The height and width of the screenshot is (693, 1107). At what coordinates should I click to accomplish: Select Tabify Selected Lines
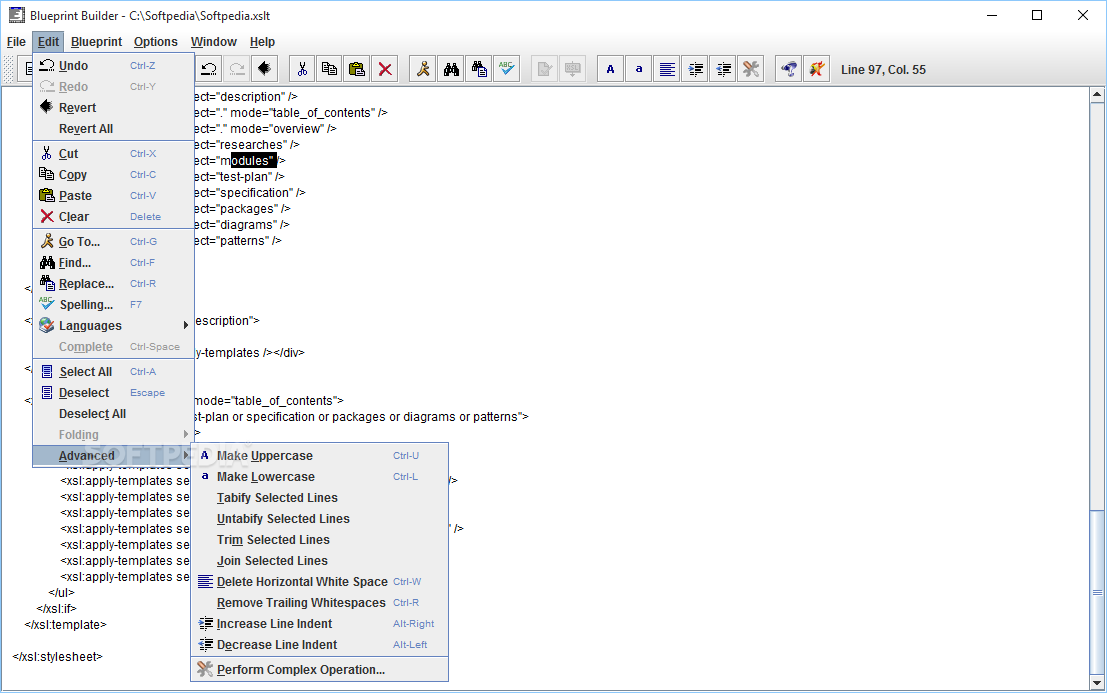(x=319, y=498)
